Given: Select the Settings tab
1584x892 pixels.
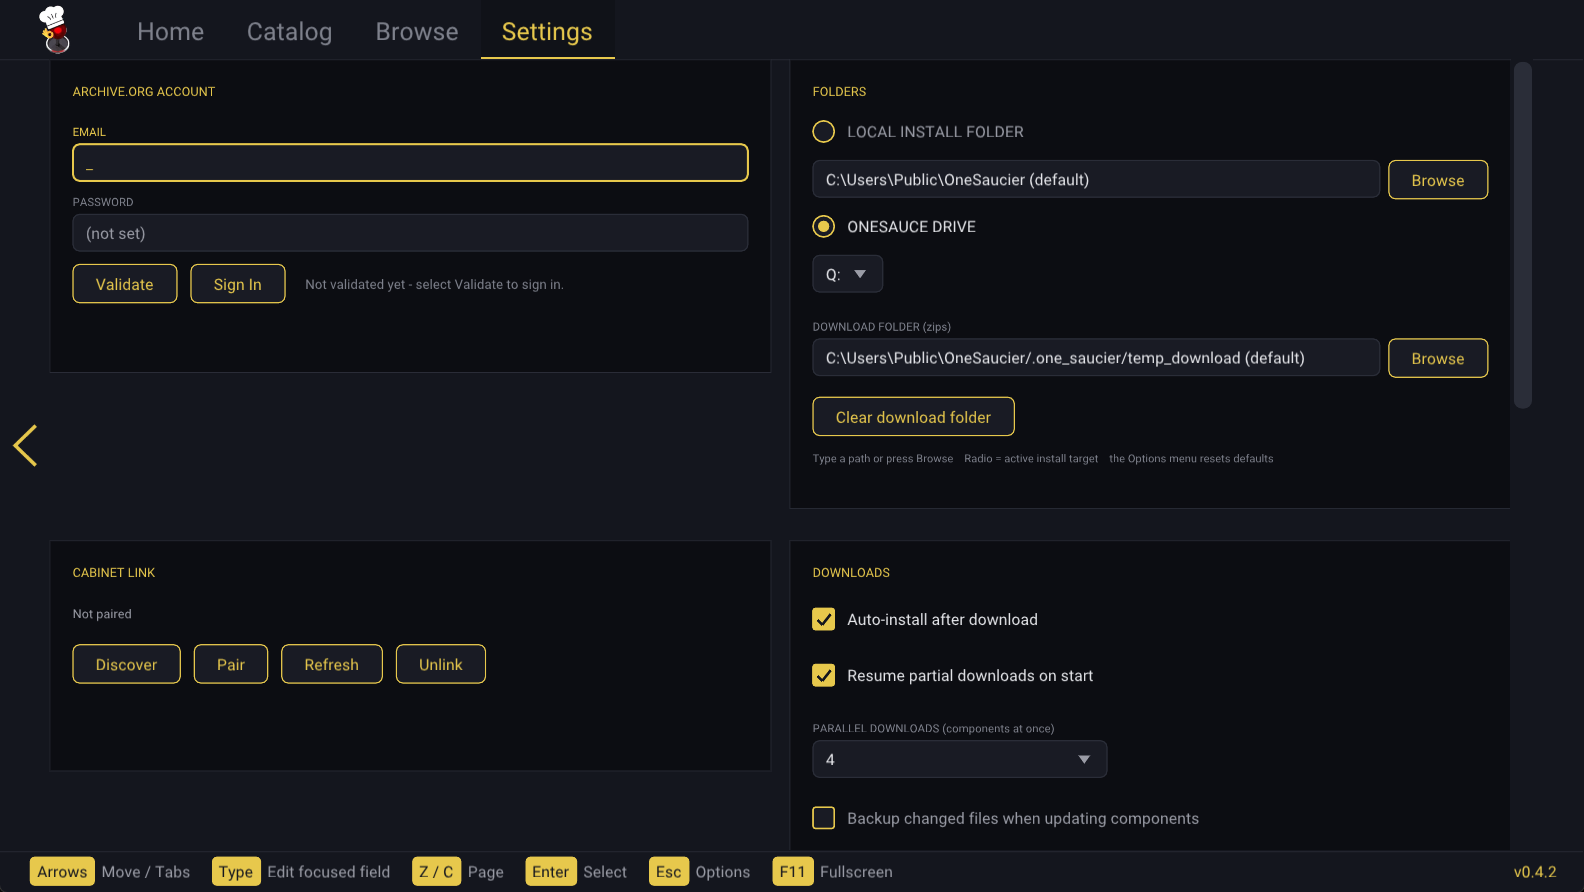Looking at the screenshot, I should (547, 32).
